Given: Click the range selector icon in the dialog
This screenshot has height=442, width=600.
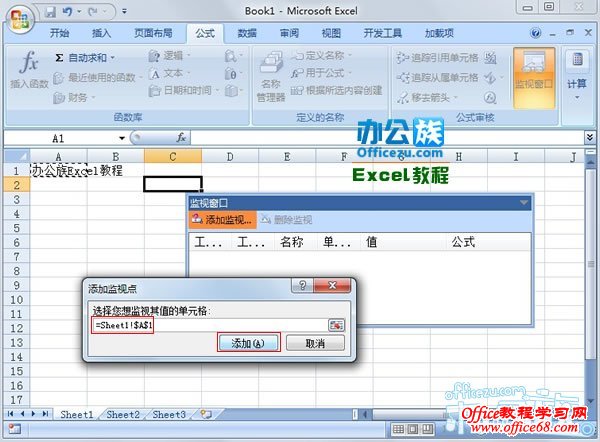Looking at the screenshot, I should coord(336,325).
